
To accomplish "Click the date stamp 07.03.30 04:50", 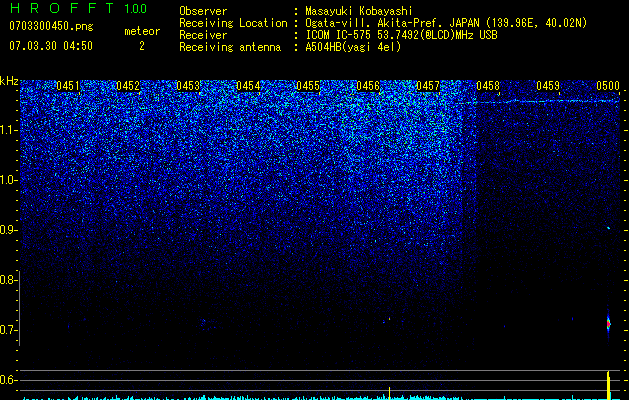I will [51, 46].
